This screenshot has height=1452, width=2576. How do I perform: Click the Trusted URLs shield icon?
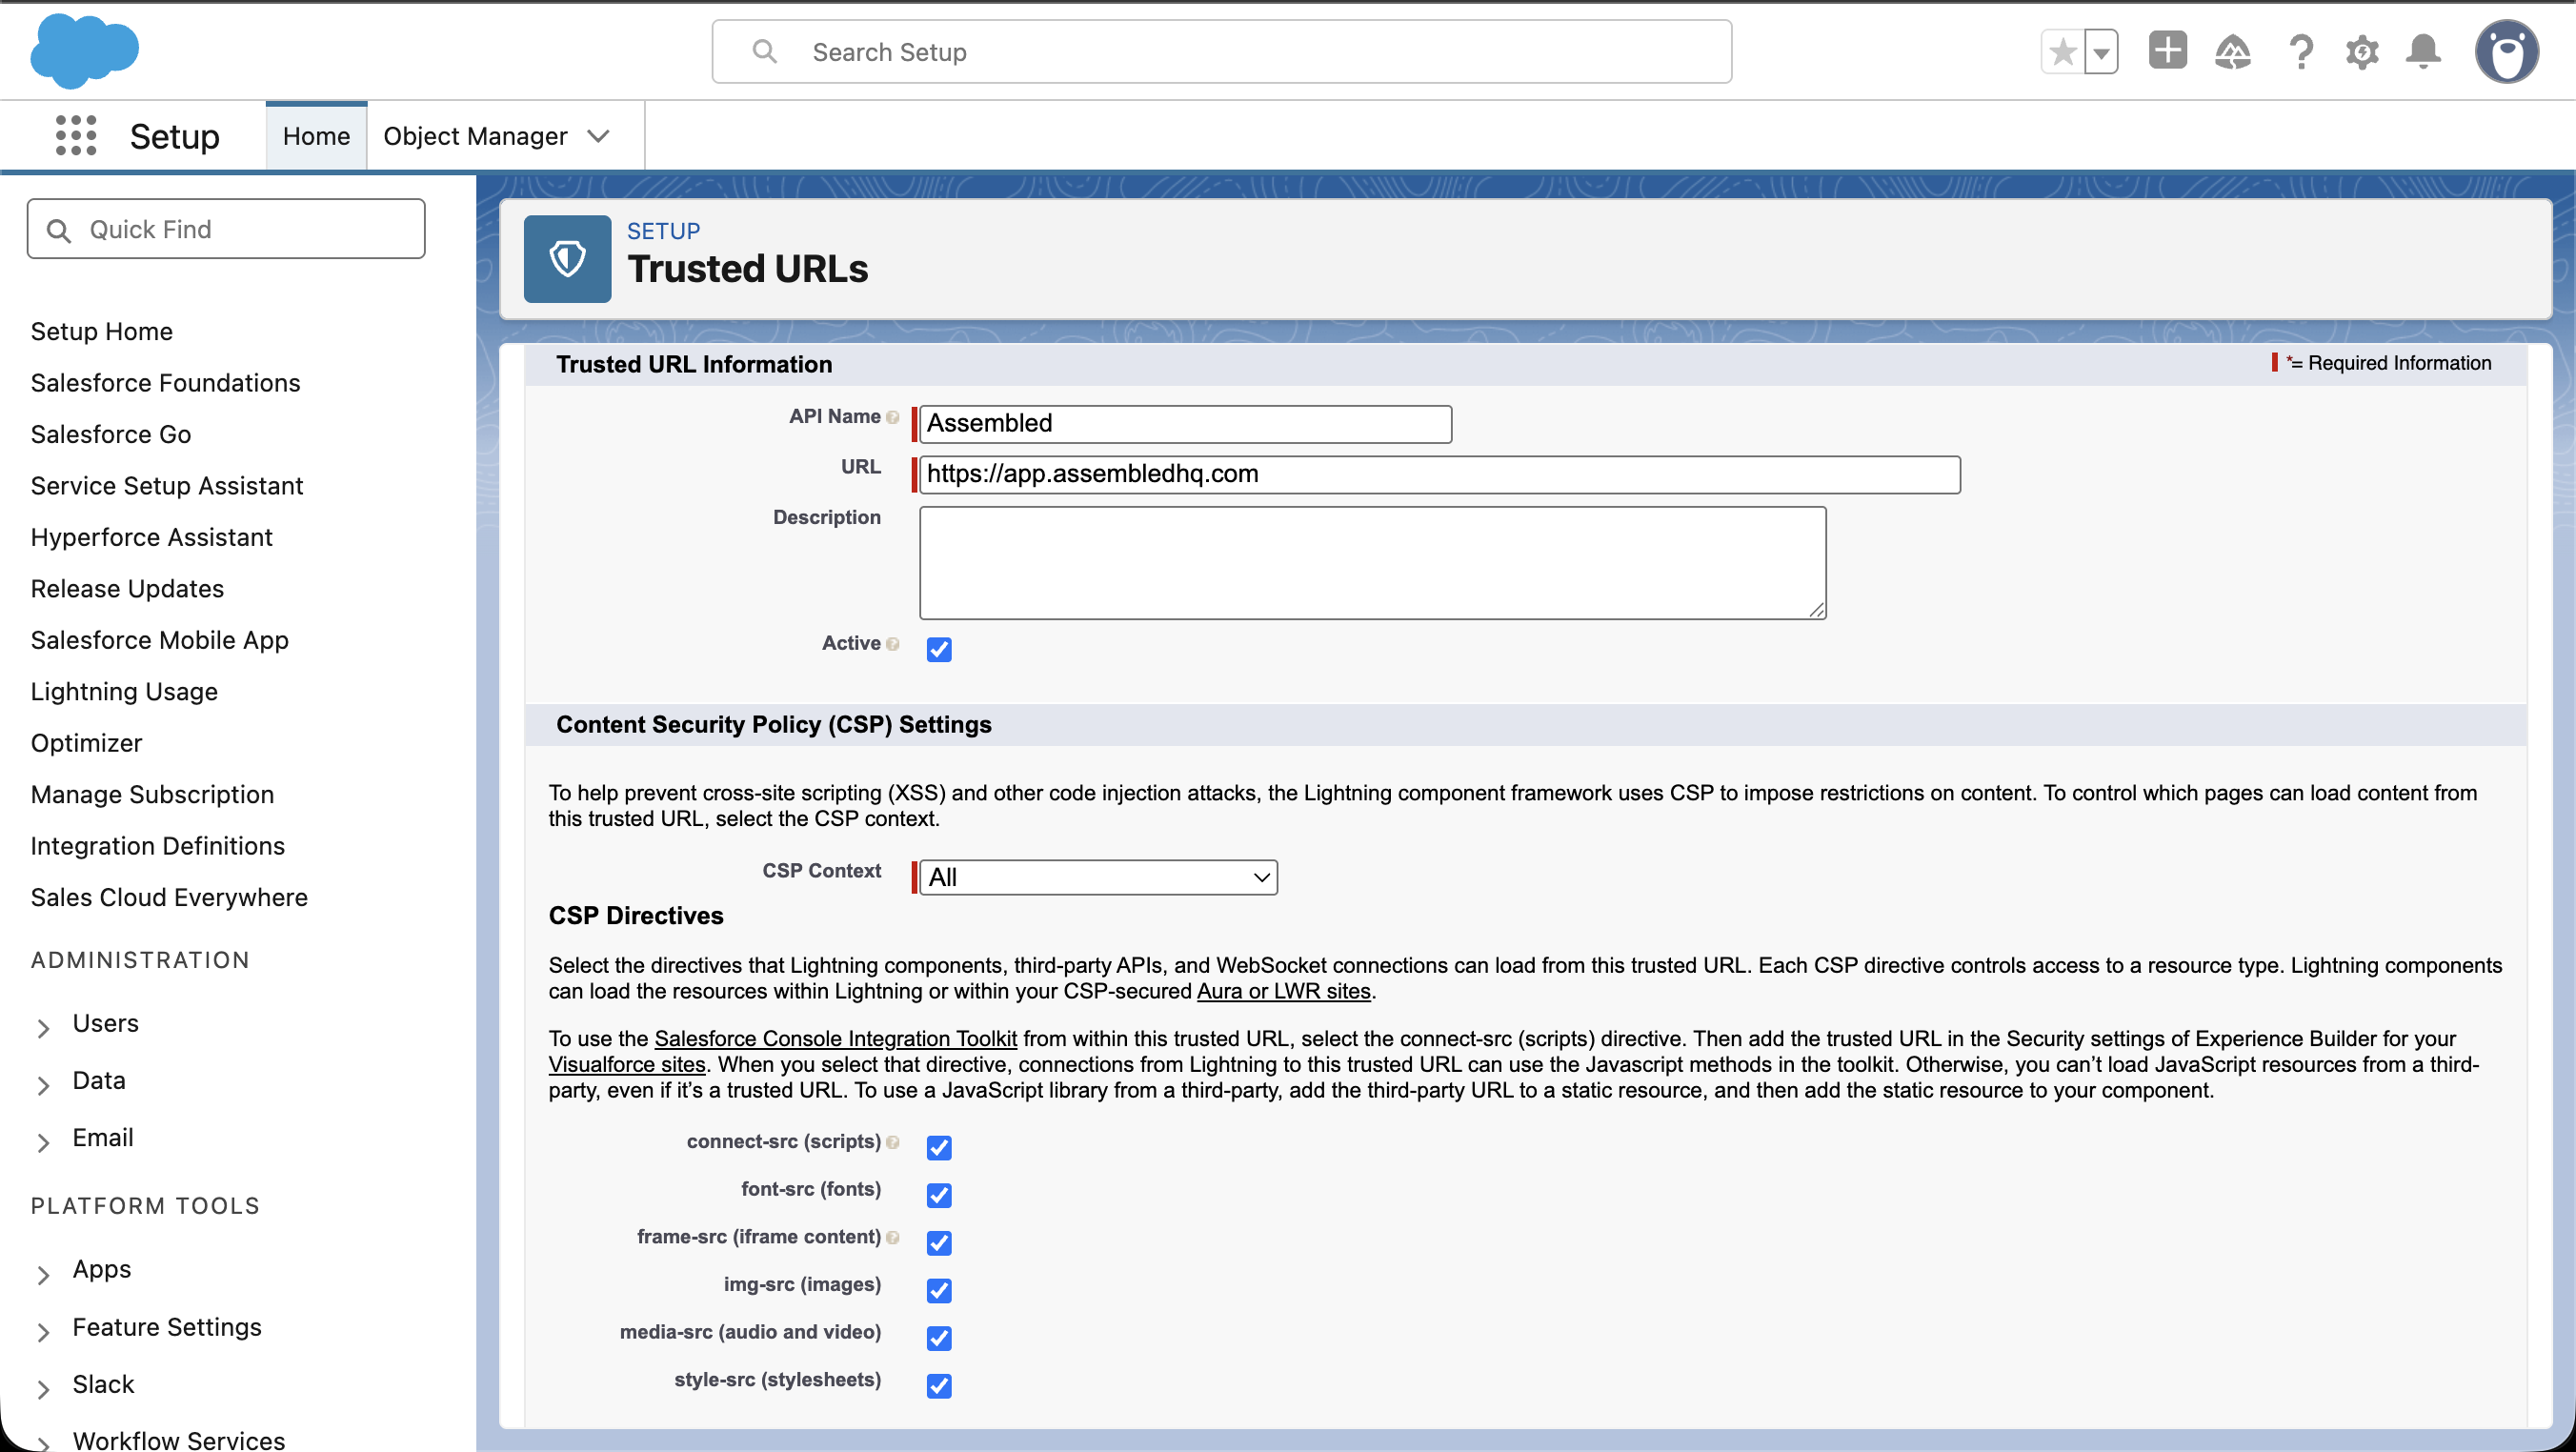point(567,259)
